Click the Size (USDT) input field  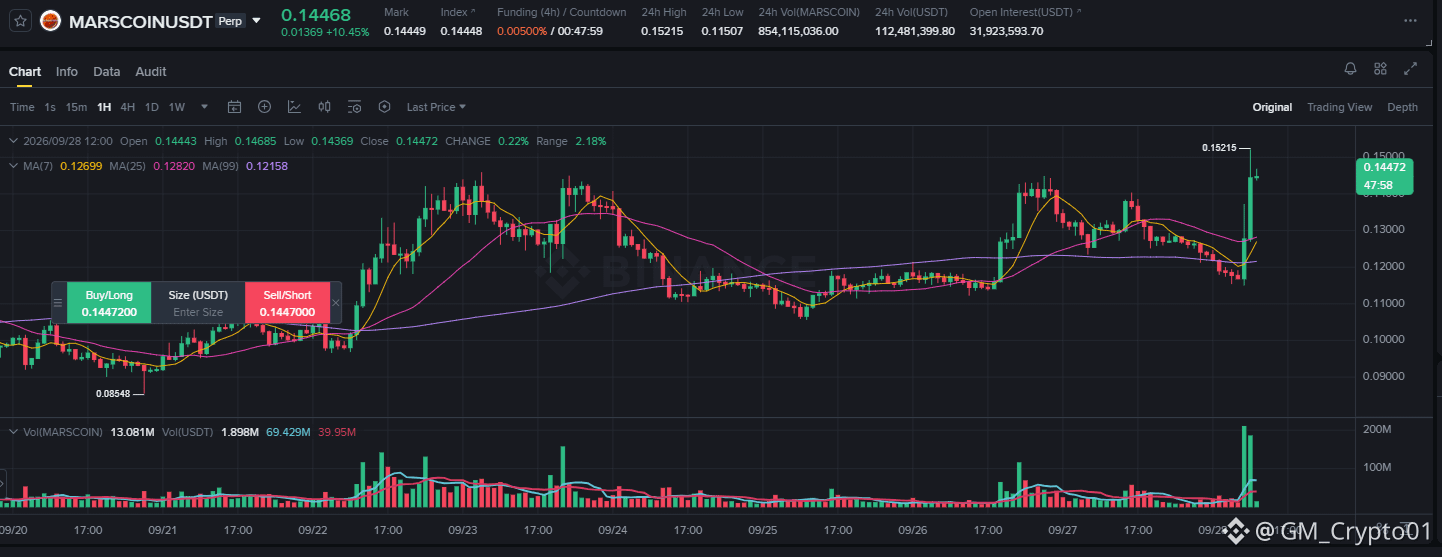(198, 312)
